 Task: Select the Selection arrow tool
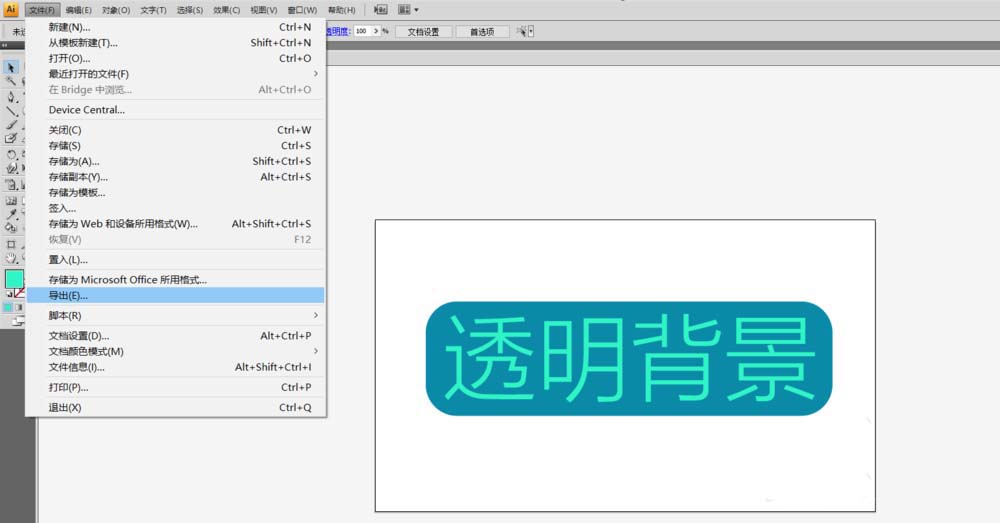click(x=11, y=68)
